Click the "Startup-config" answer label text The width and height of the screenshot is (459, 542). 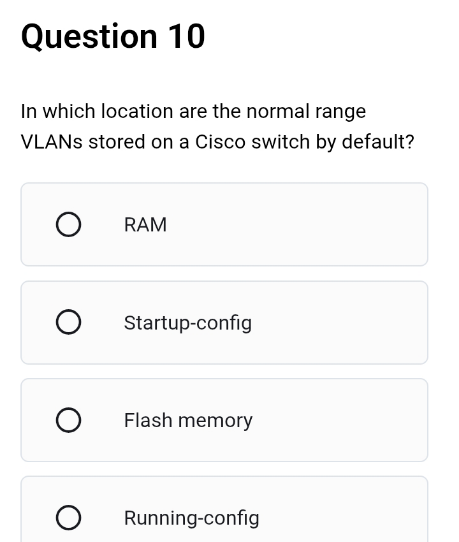pos(188,323)
